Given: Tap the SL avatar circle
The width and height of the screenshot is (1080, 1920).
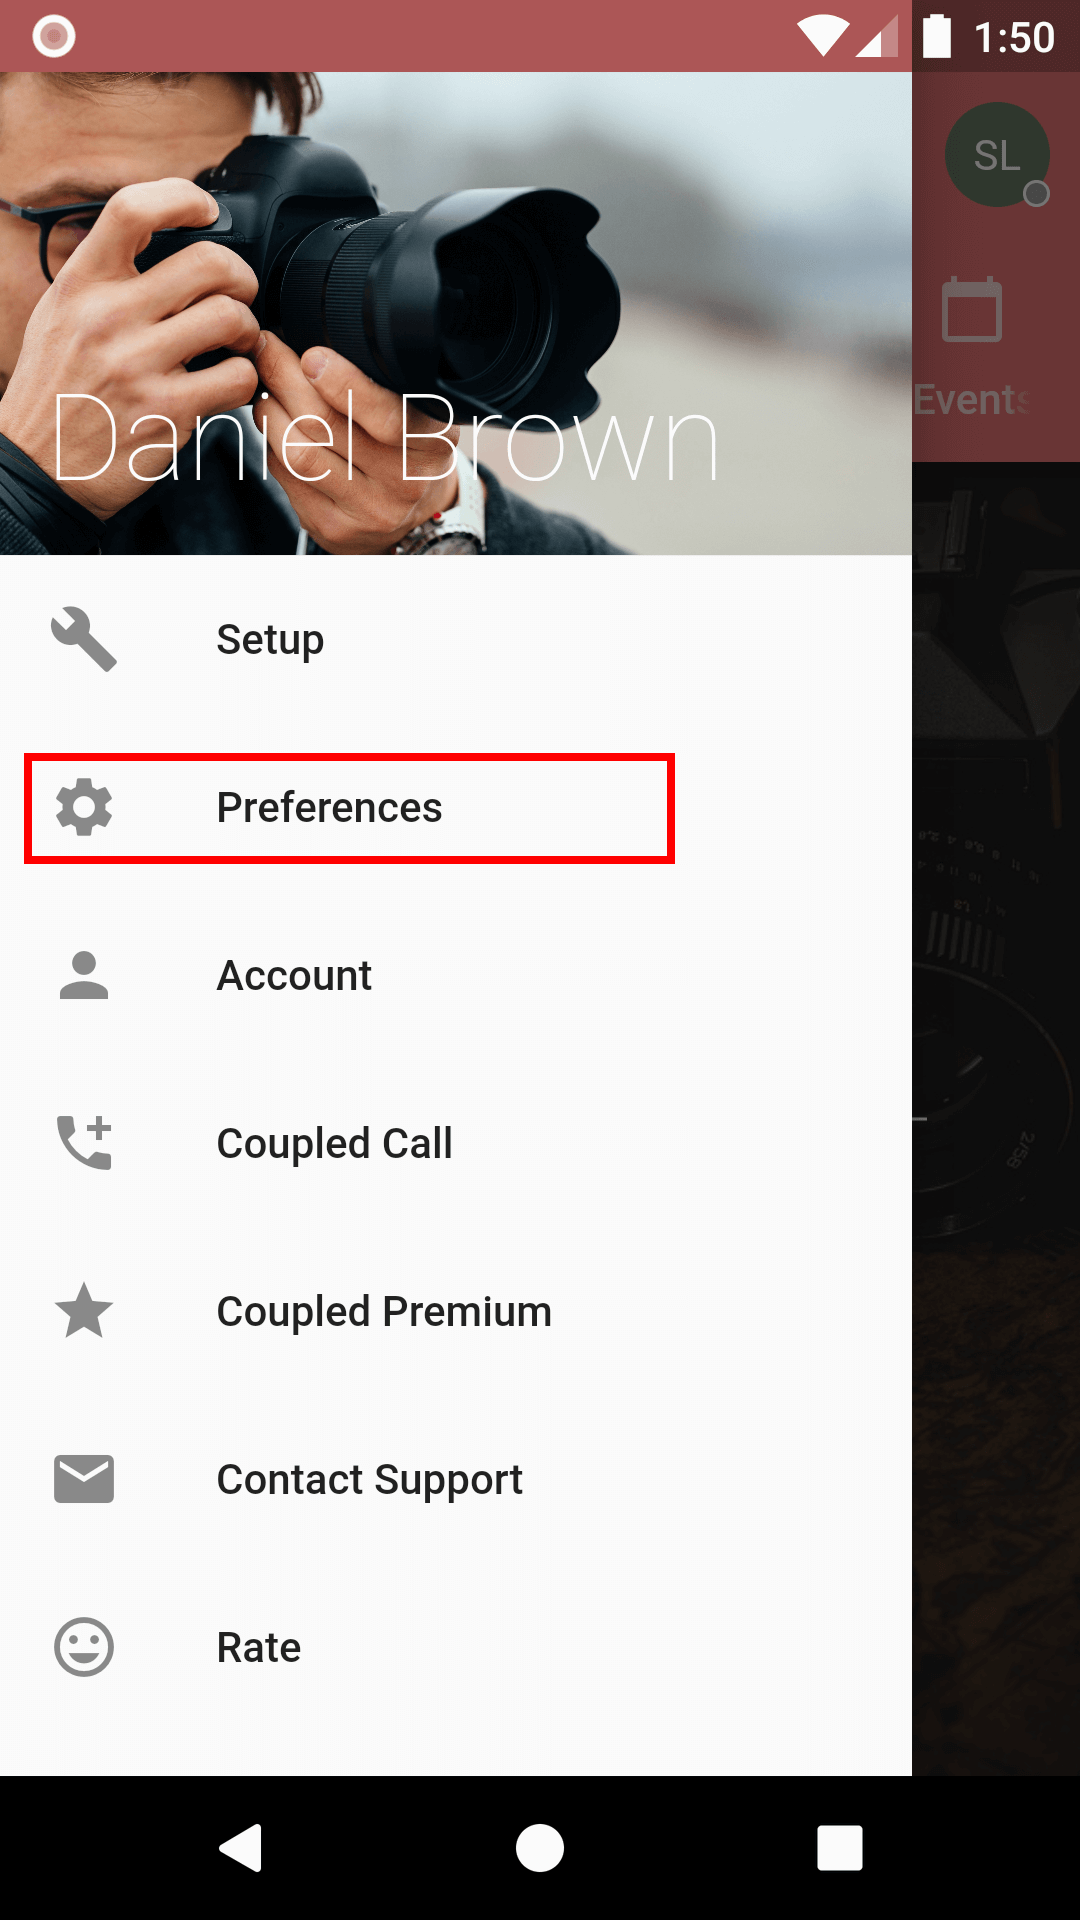Looking at the screenshot, I should 997,155.
